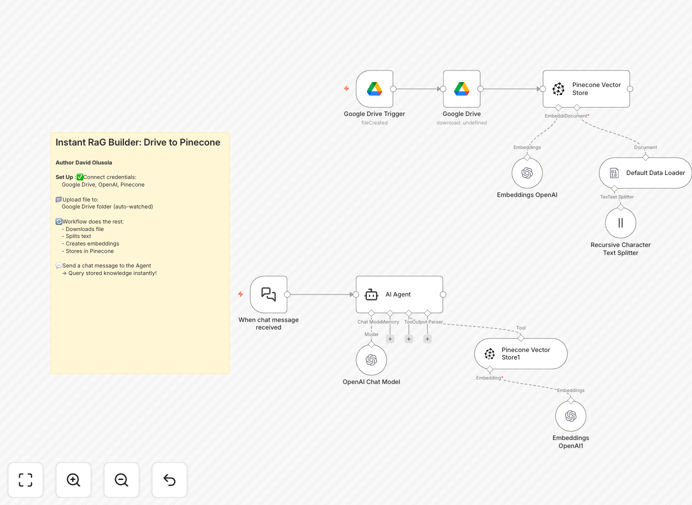Screen dimensions: 692x505
Task: Select the Instant RaG Builder sticky note title
Action: (x=138, y=143)
